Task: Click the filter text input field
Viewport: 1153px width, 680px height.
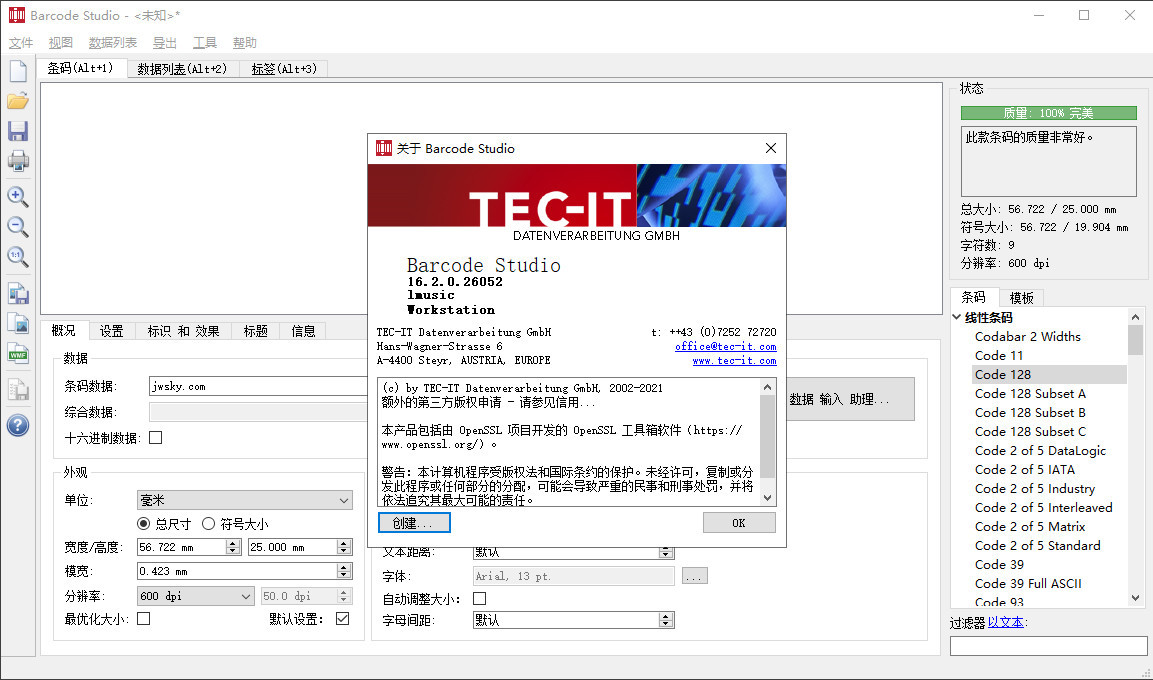Action: click(x=1049, y=645)
